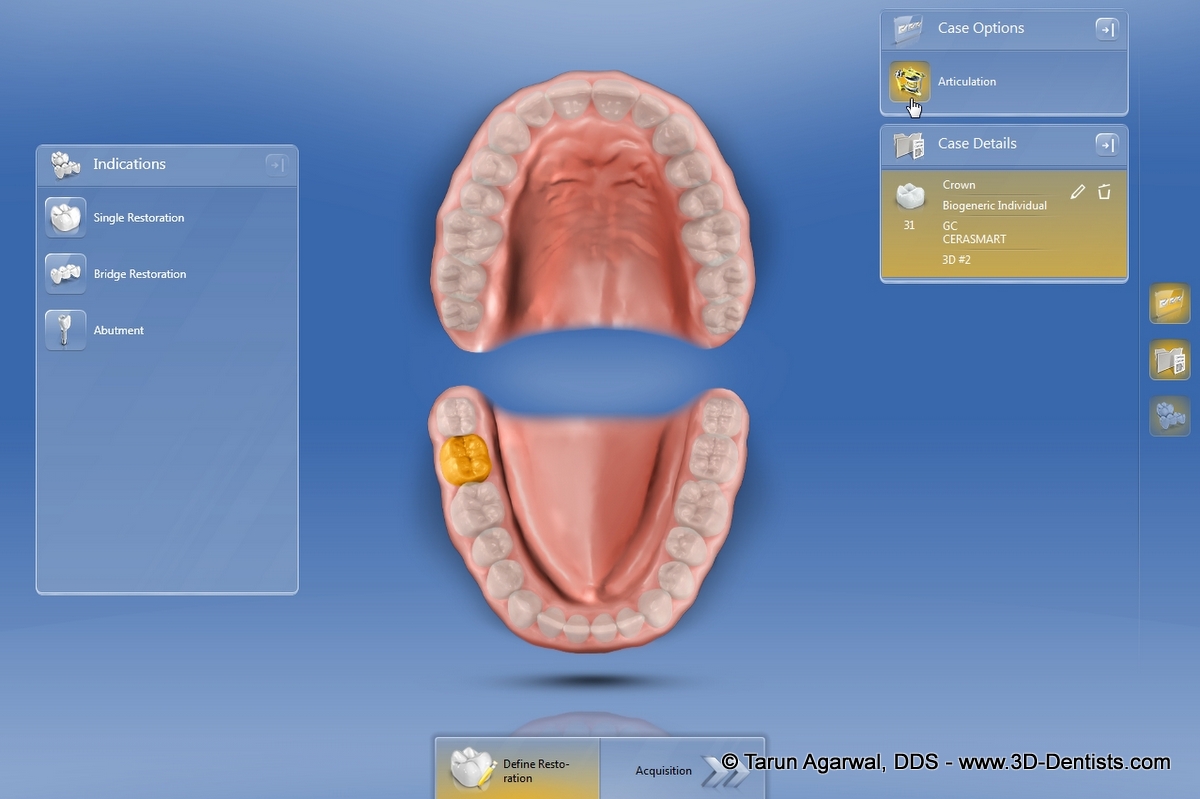Click the Case Options sidebar icon

pyautogui.click(x=1169, y=304)
